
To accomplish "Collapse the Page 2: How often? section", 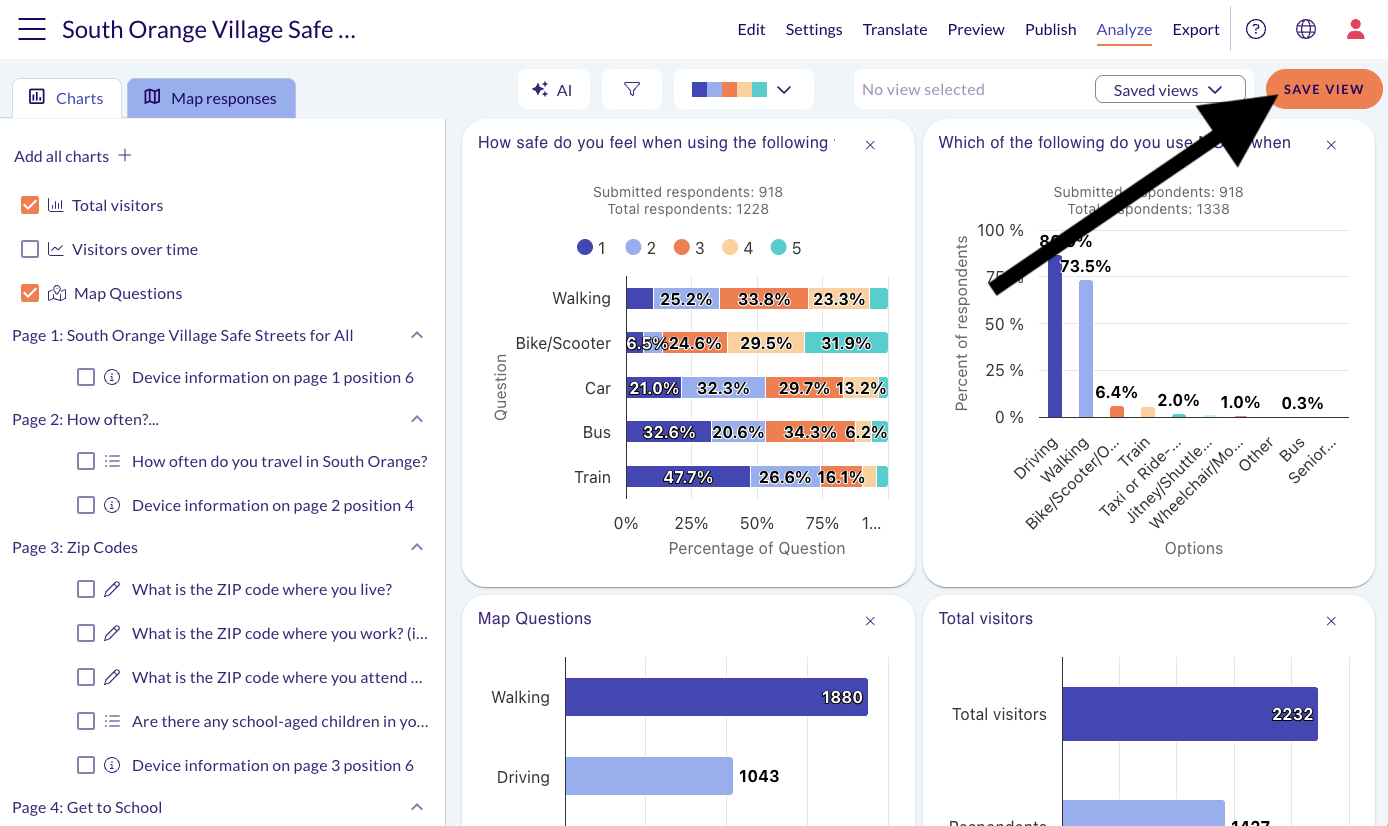I will click(x=417, y=419).
